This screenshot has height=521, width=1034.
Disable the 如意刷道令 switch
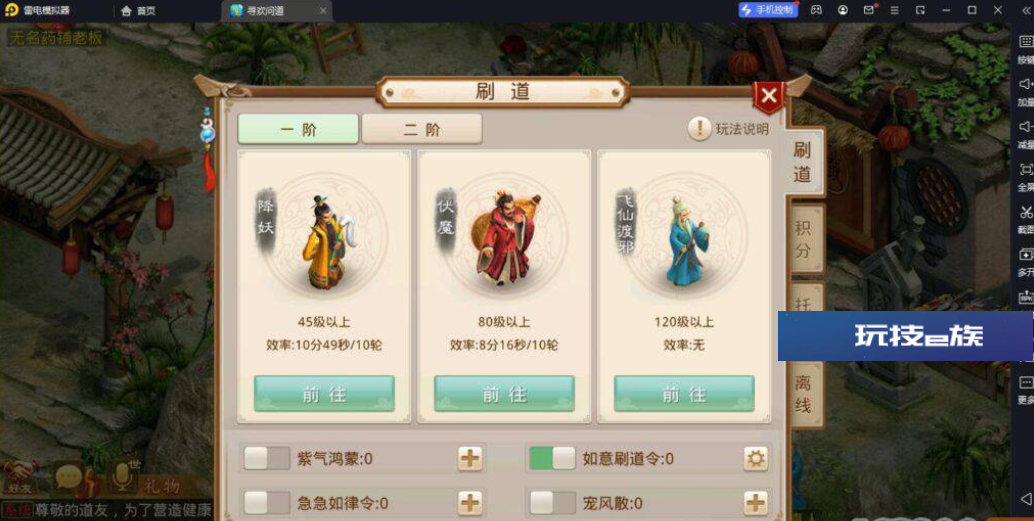(553, 458)
